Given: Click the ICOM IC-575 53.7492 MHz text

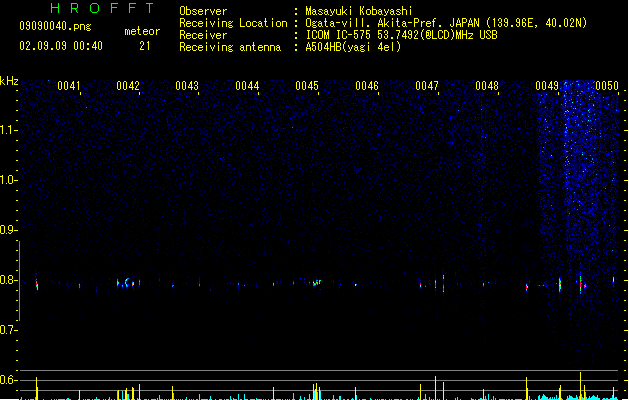Looking at the screenshot, I should pos(401,35).
